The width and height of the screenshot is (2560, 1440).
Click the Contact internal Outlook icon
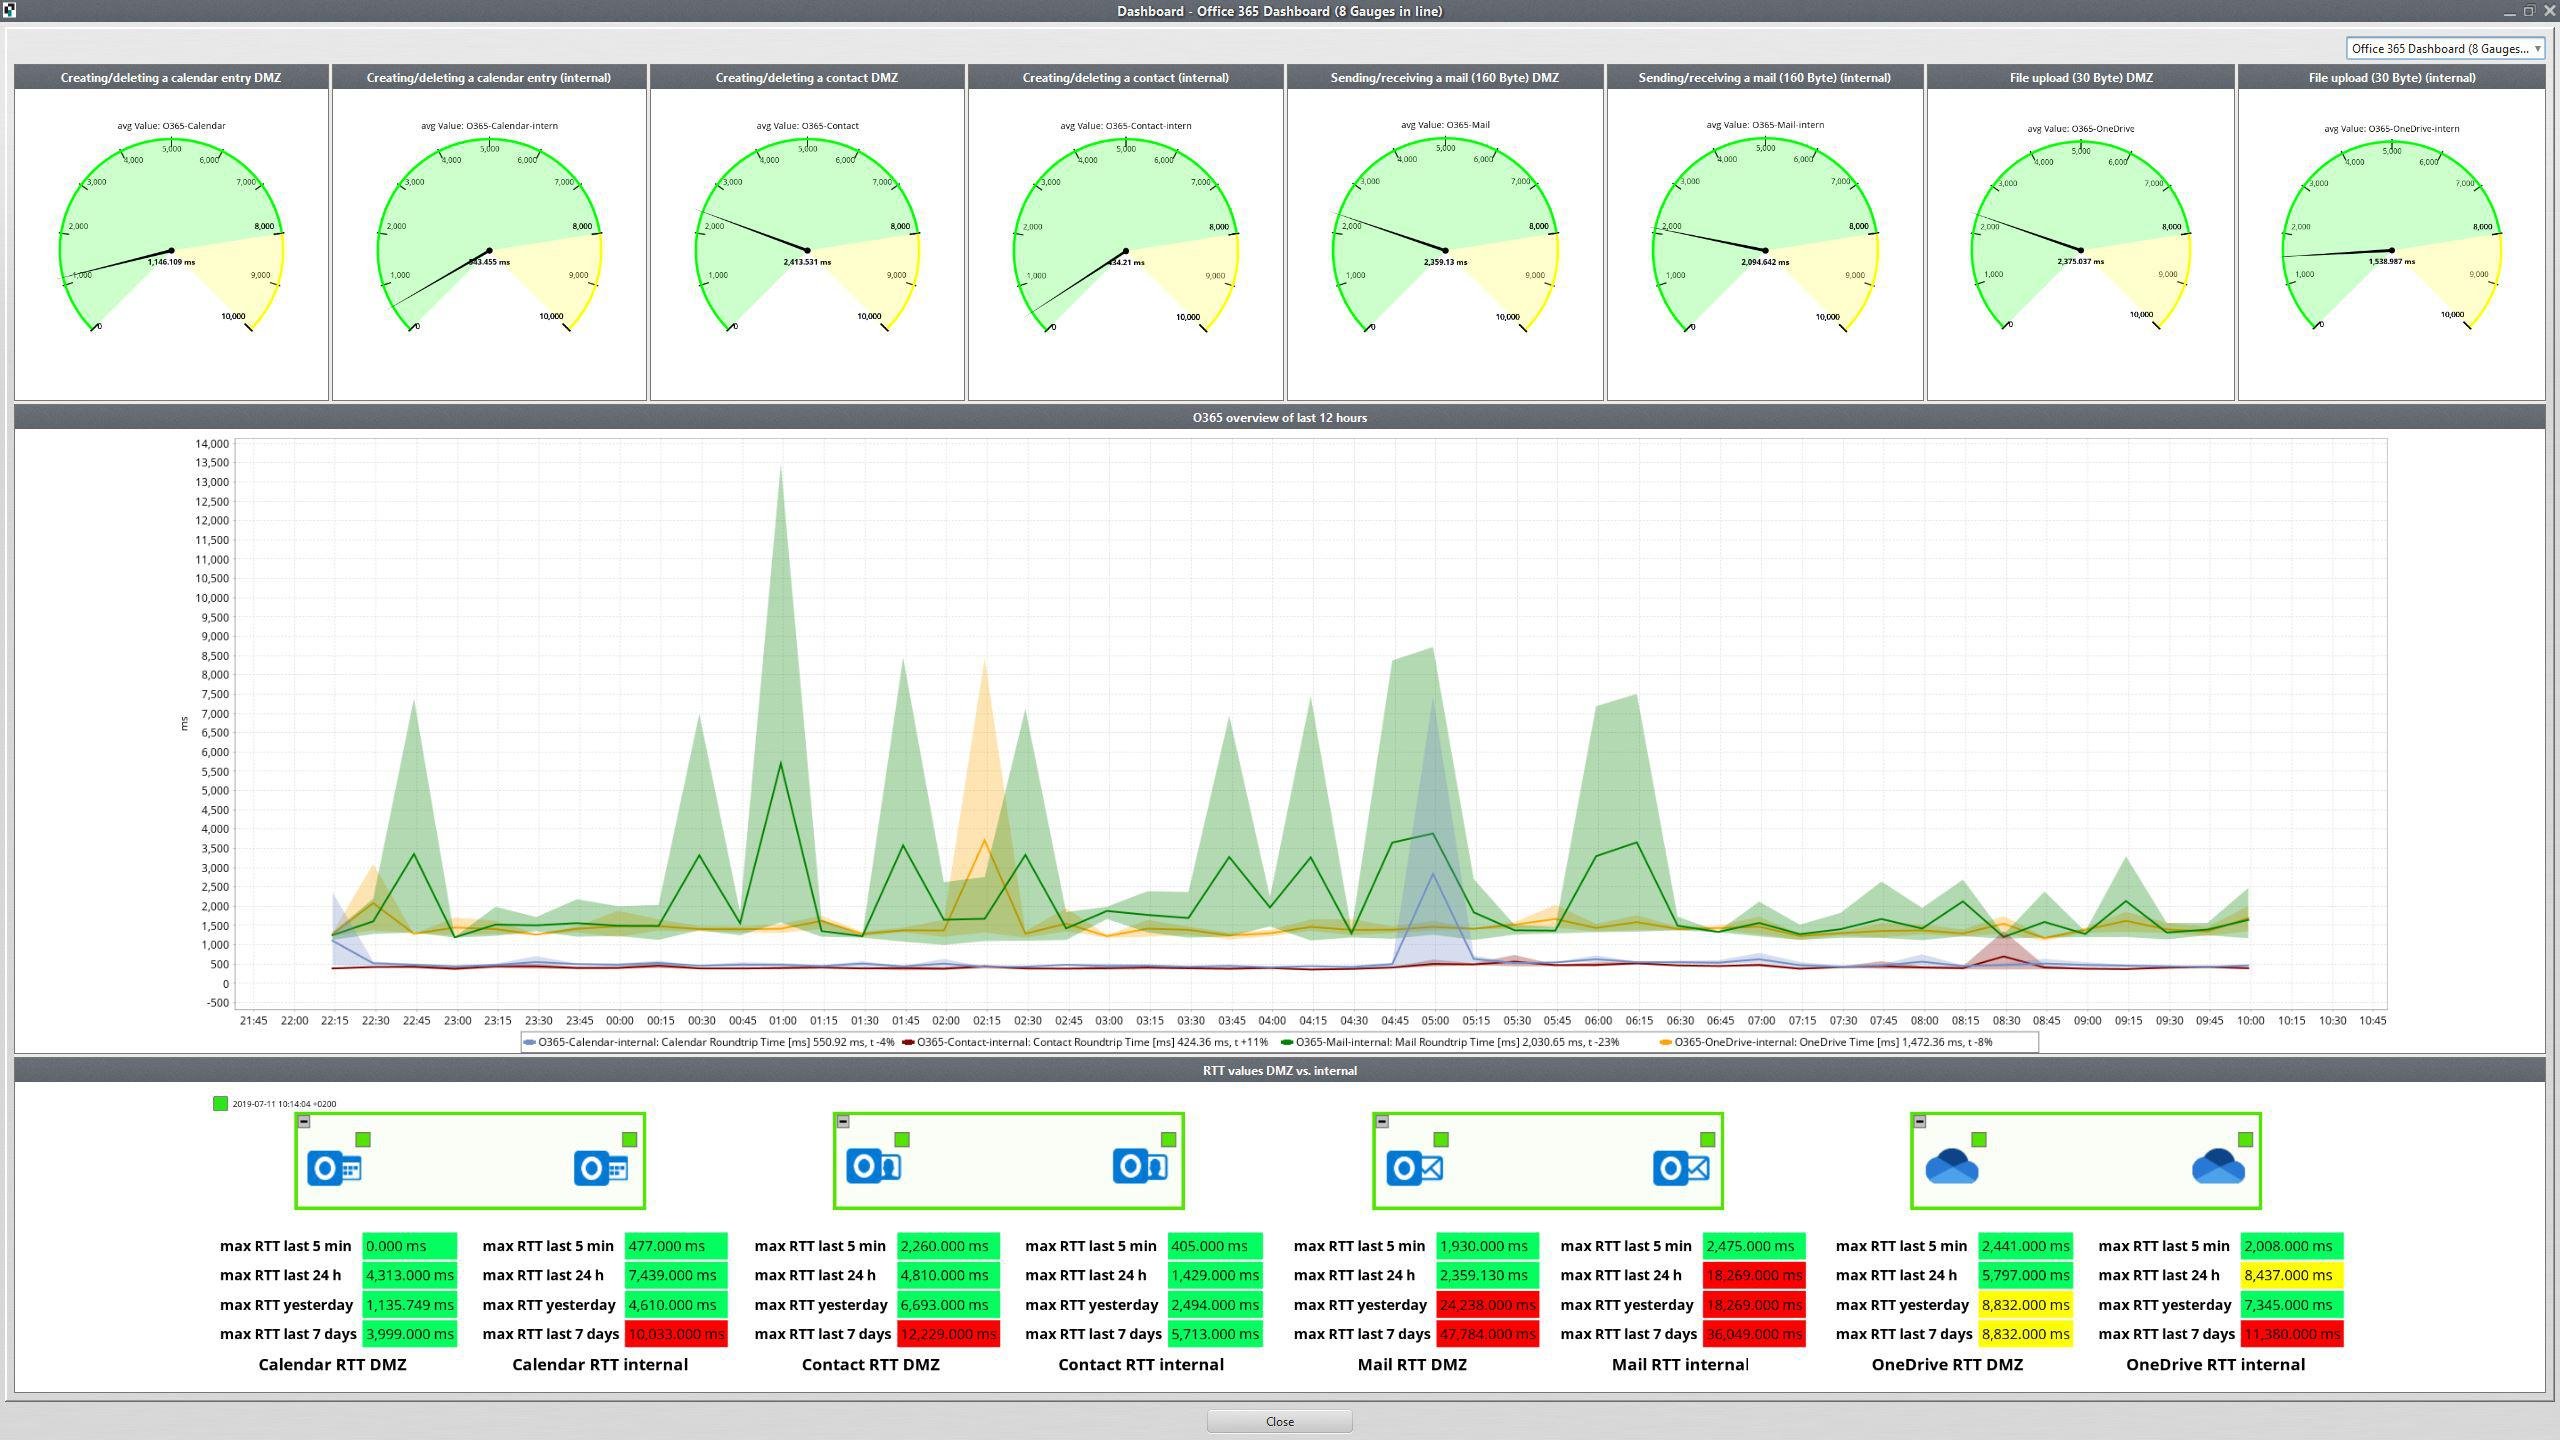pyautogui.click(x=1139, y=1166)
